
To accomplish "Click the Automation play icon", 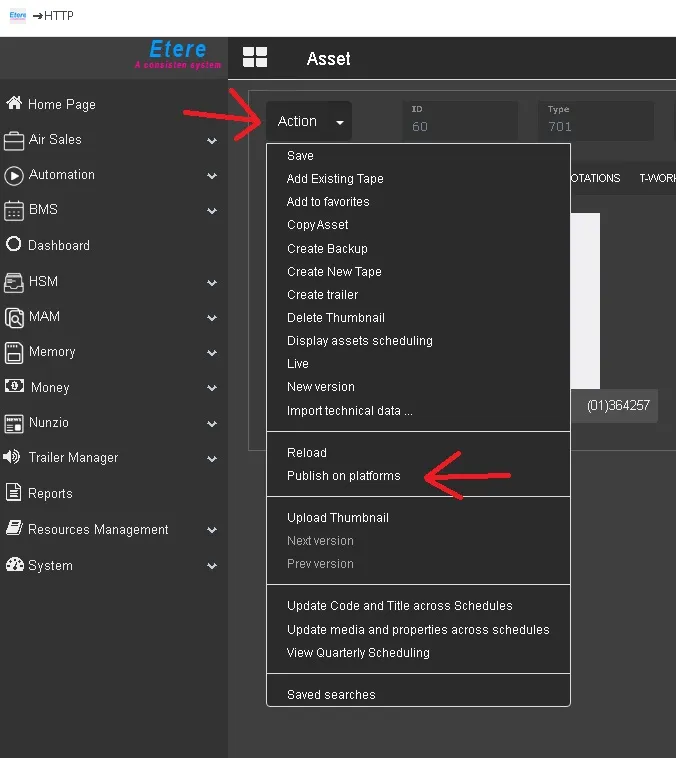I will (14, 175).
